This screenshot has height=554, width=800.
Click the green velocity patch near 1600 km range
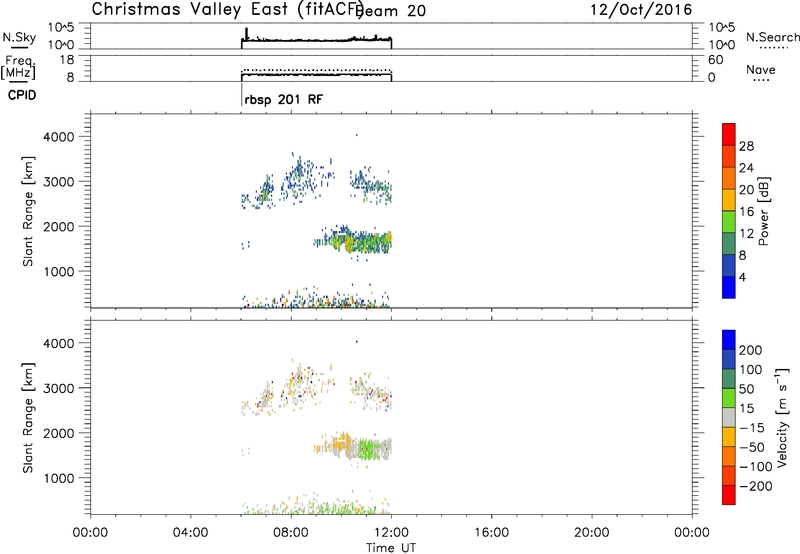tap(366, 449)
